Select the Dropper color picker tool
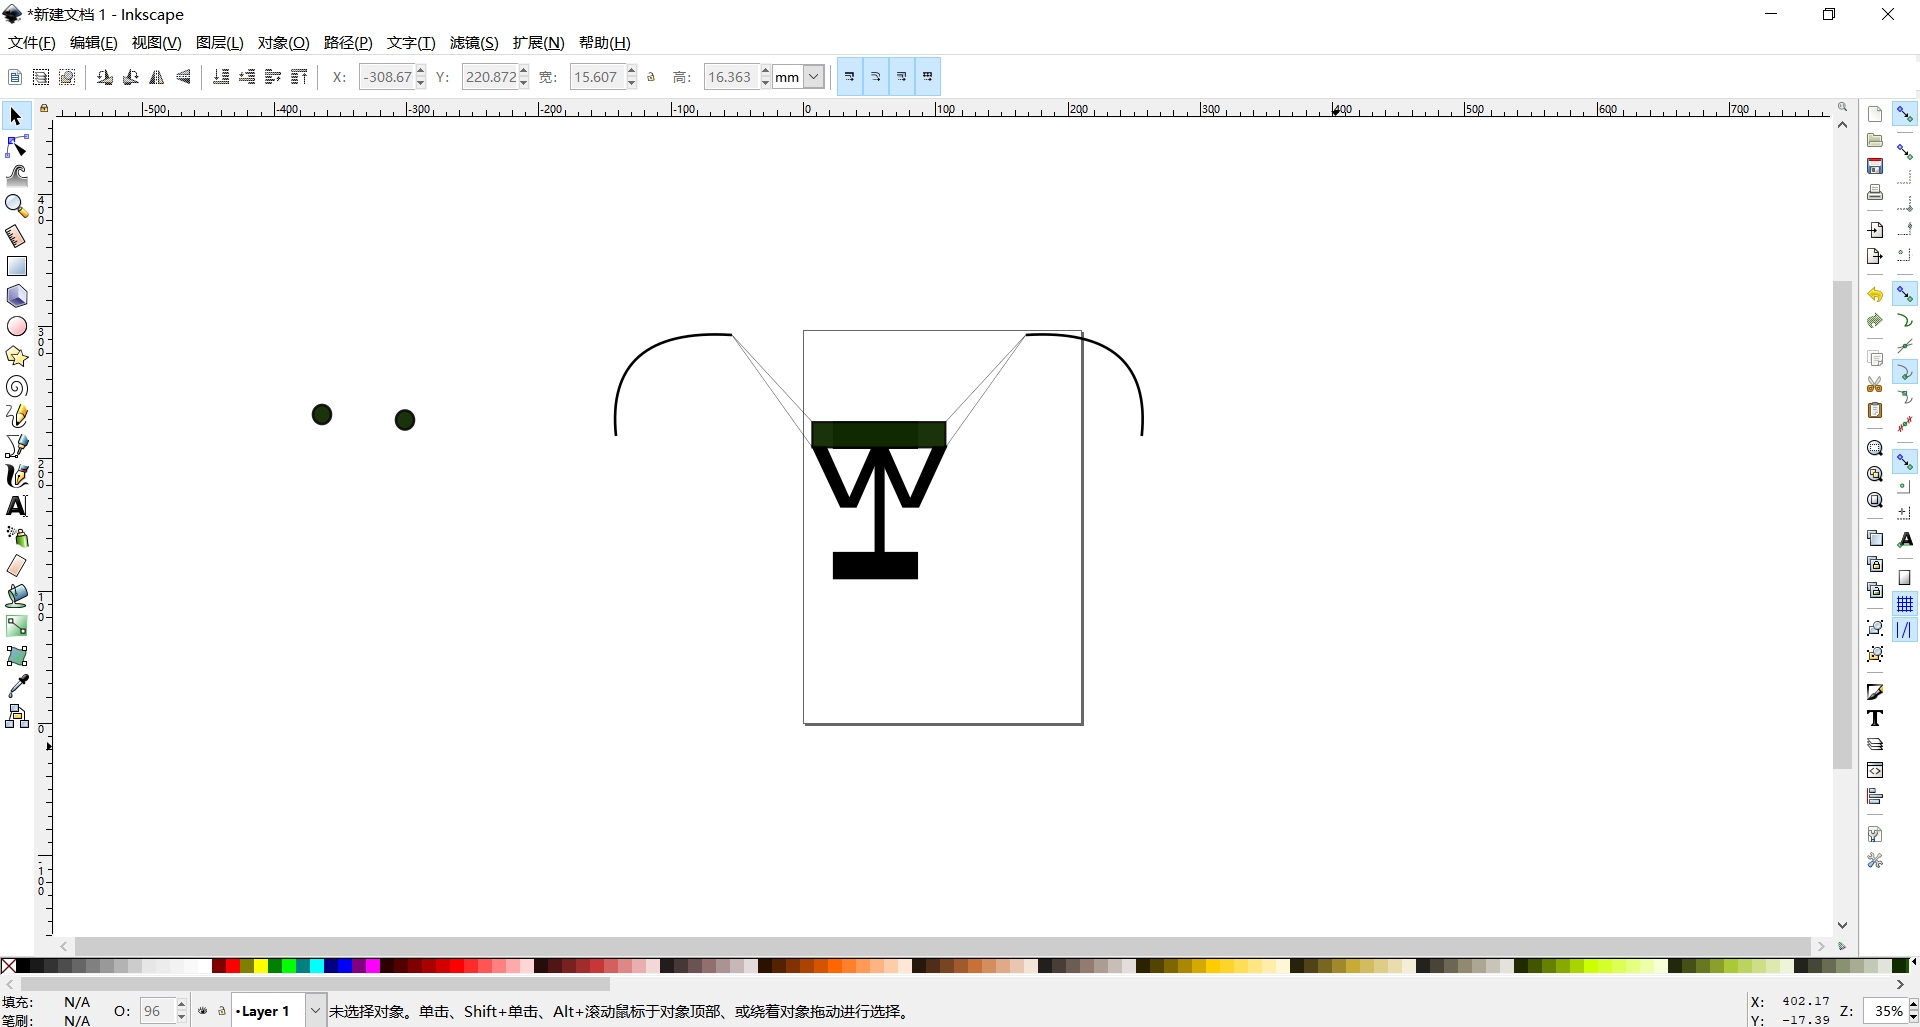1920x1027 pixels. pos(16,686)
